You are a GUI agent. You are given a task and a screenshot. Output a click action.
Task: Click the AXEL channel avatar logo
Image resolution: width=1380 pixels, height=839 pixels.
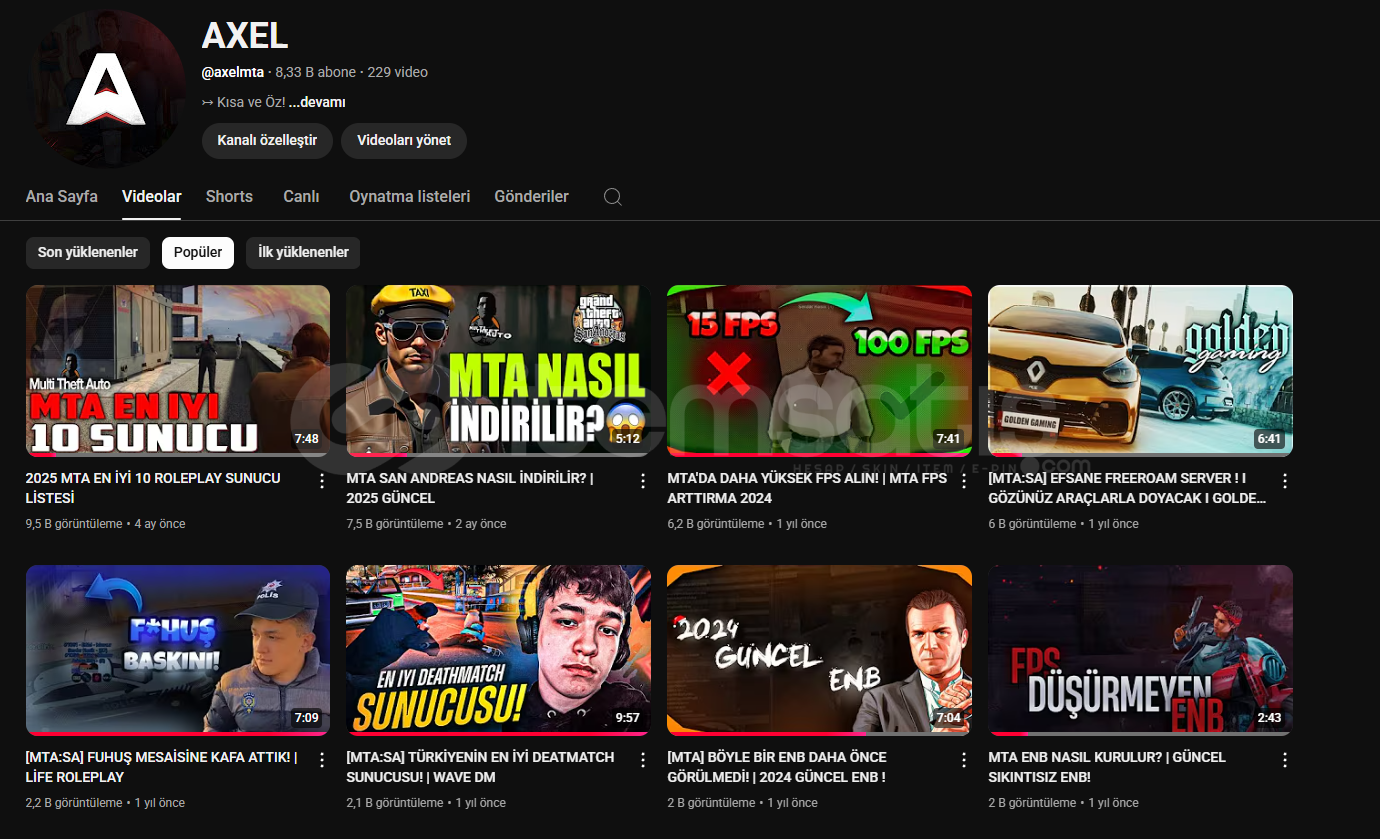click(x=106, y=89)
